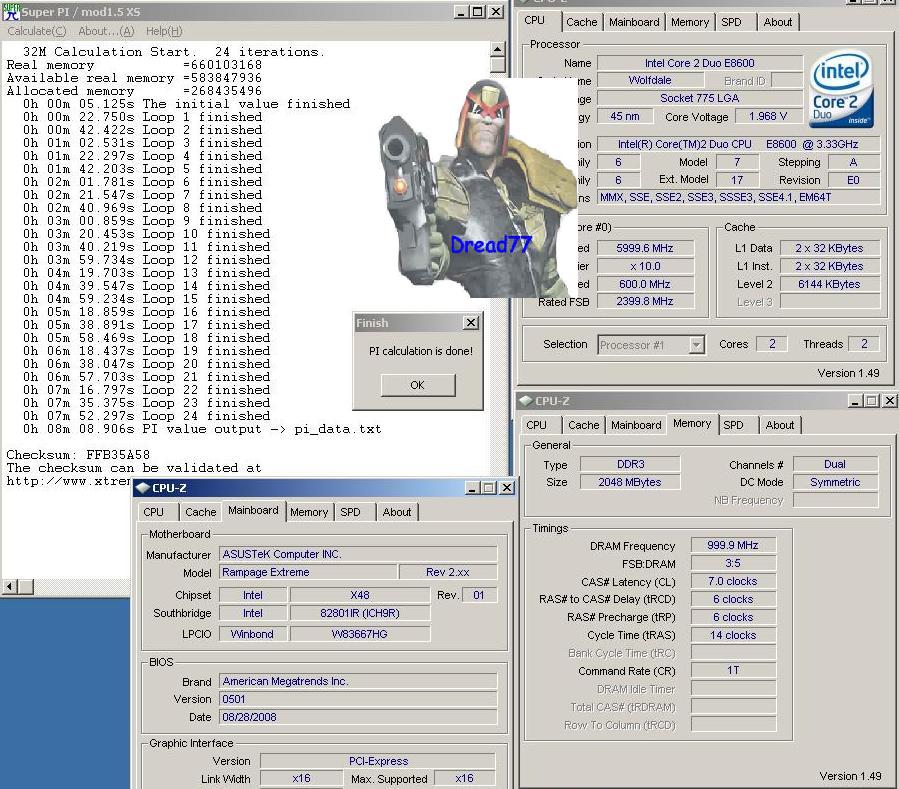Close the Finish dialog with X
The width and height of the screenshot is (899, 789).
[471, 323]
